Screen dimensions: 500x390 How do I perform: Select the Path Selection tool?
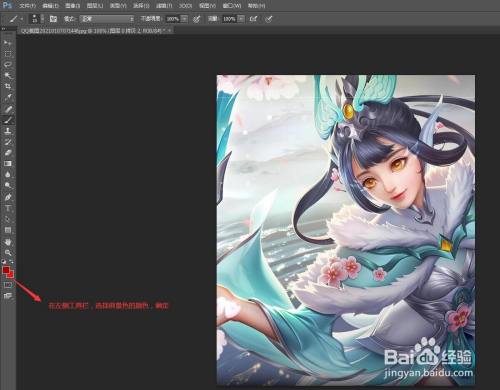(x=8, y=219)
